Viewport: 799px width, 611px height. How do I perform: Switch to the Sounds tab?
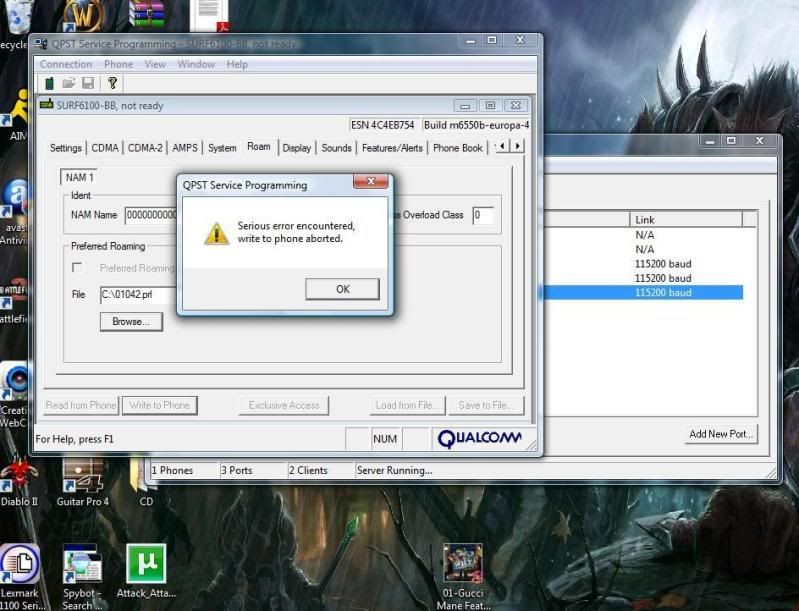pos(336,148)
